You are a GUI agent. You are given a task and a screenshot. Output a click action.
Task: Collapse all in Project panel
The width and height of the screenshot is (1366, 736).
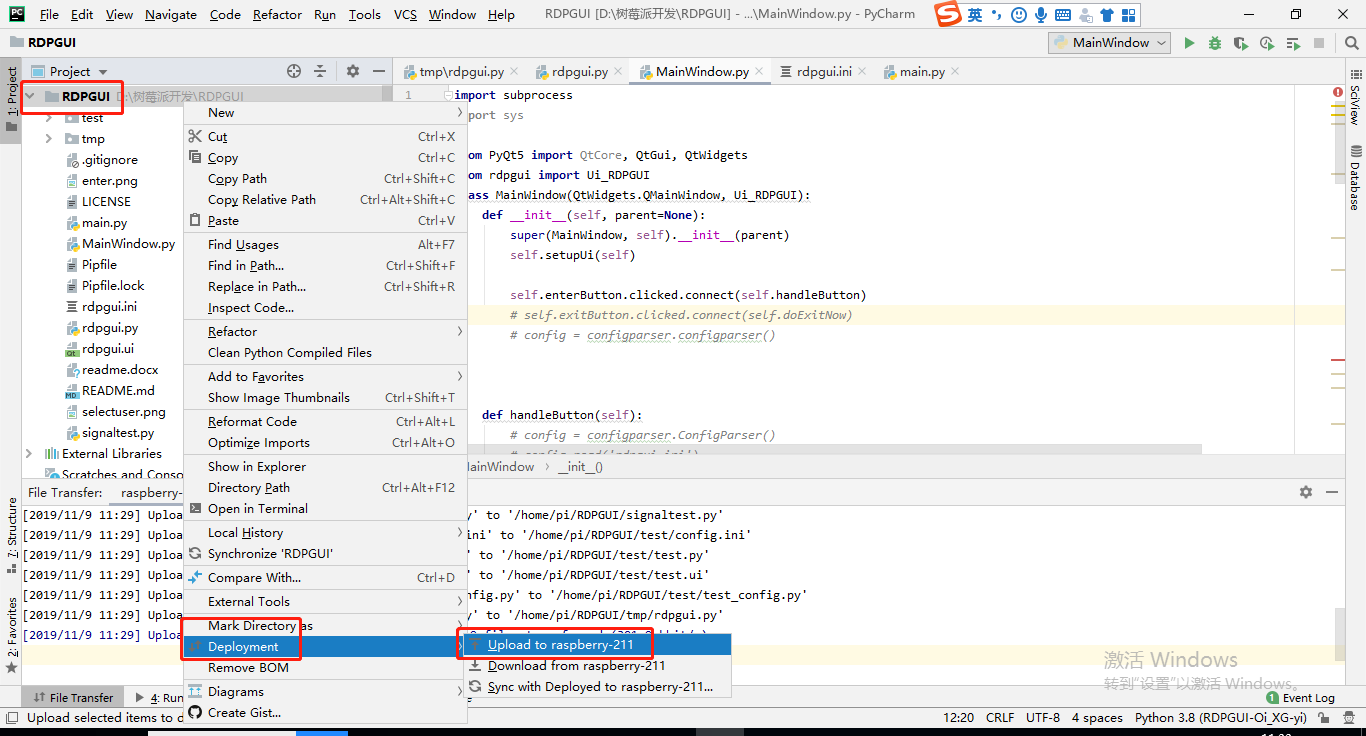[x=320, y=71]
